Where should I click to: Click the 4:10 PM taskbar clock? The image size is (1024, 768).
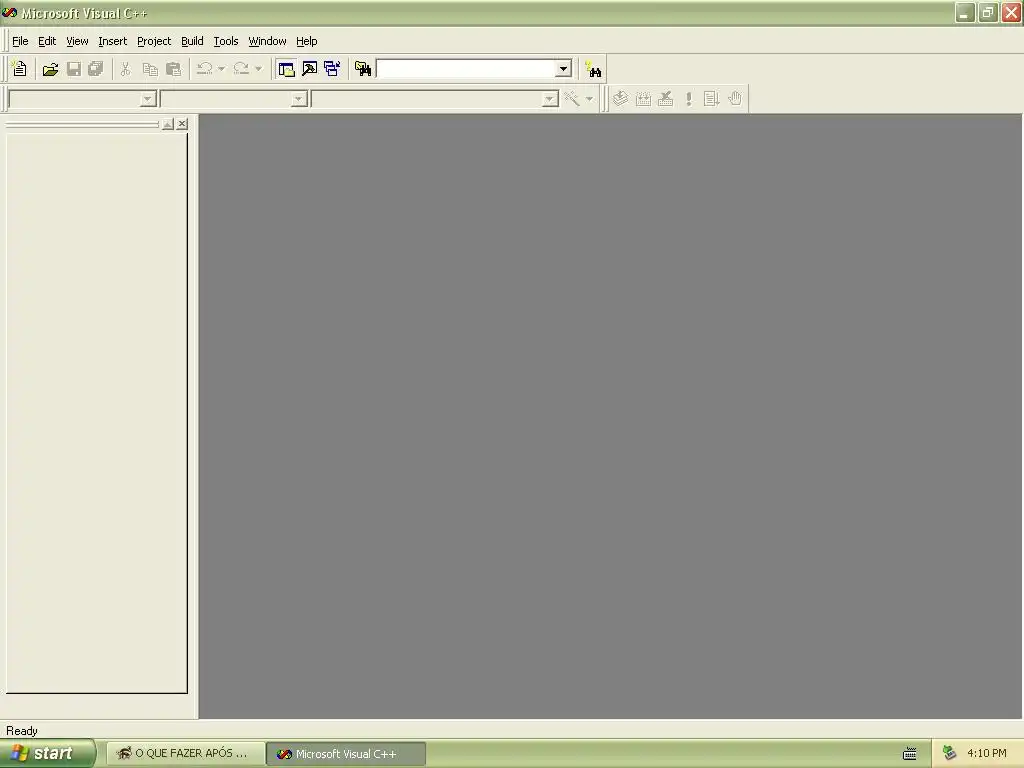coord(987,754)
